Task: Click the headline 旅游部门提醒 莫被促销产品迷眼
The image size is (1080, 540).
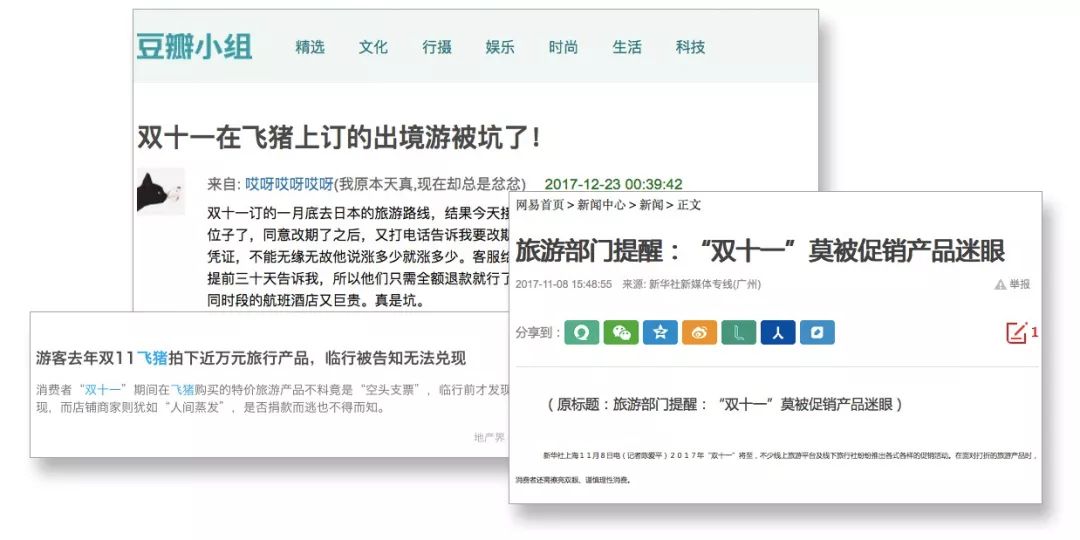Action: tap(760, 251)
